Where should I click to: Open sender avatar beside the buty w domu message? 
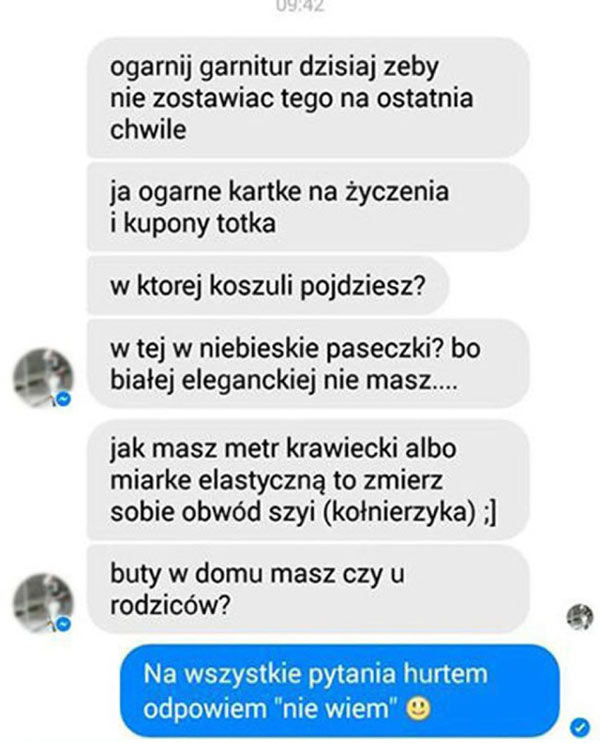point(43,603)
